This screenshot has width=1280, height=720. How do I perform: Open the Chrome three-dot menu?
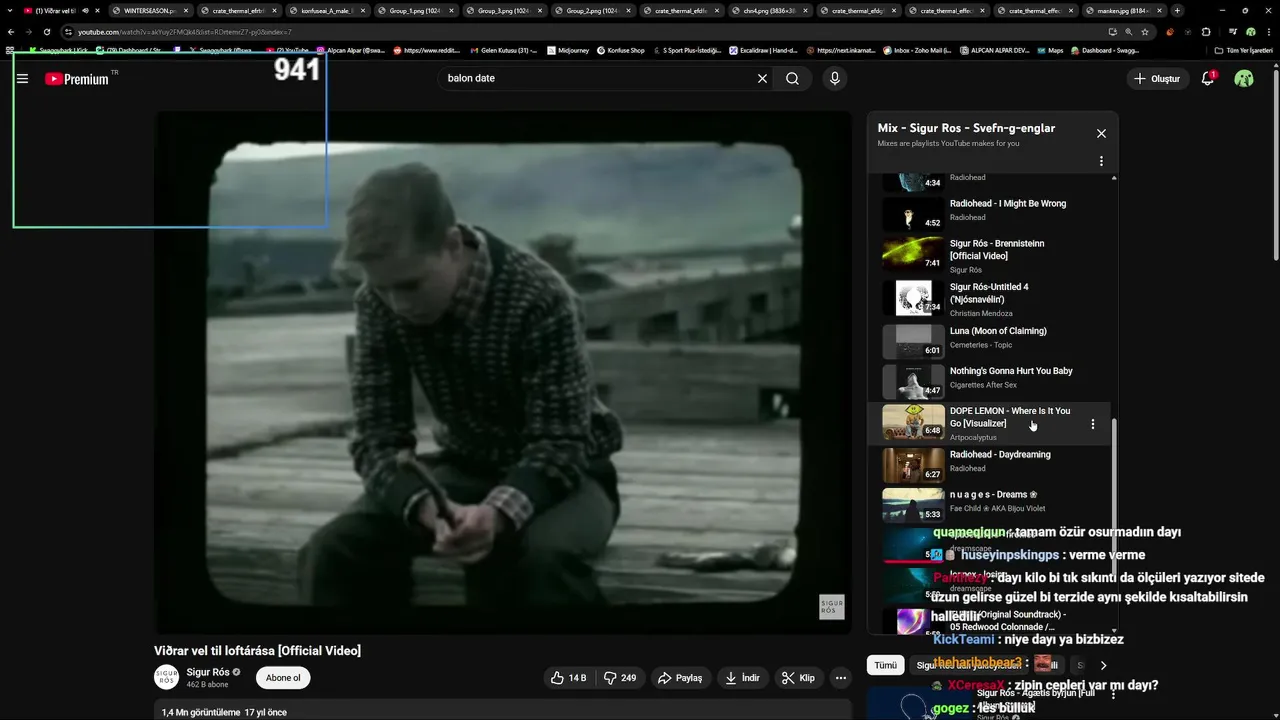[1268, 32]
